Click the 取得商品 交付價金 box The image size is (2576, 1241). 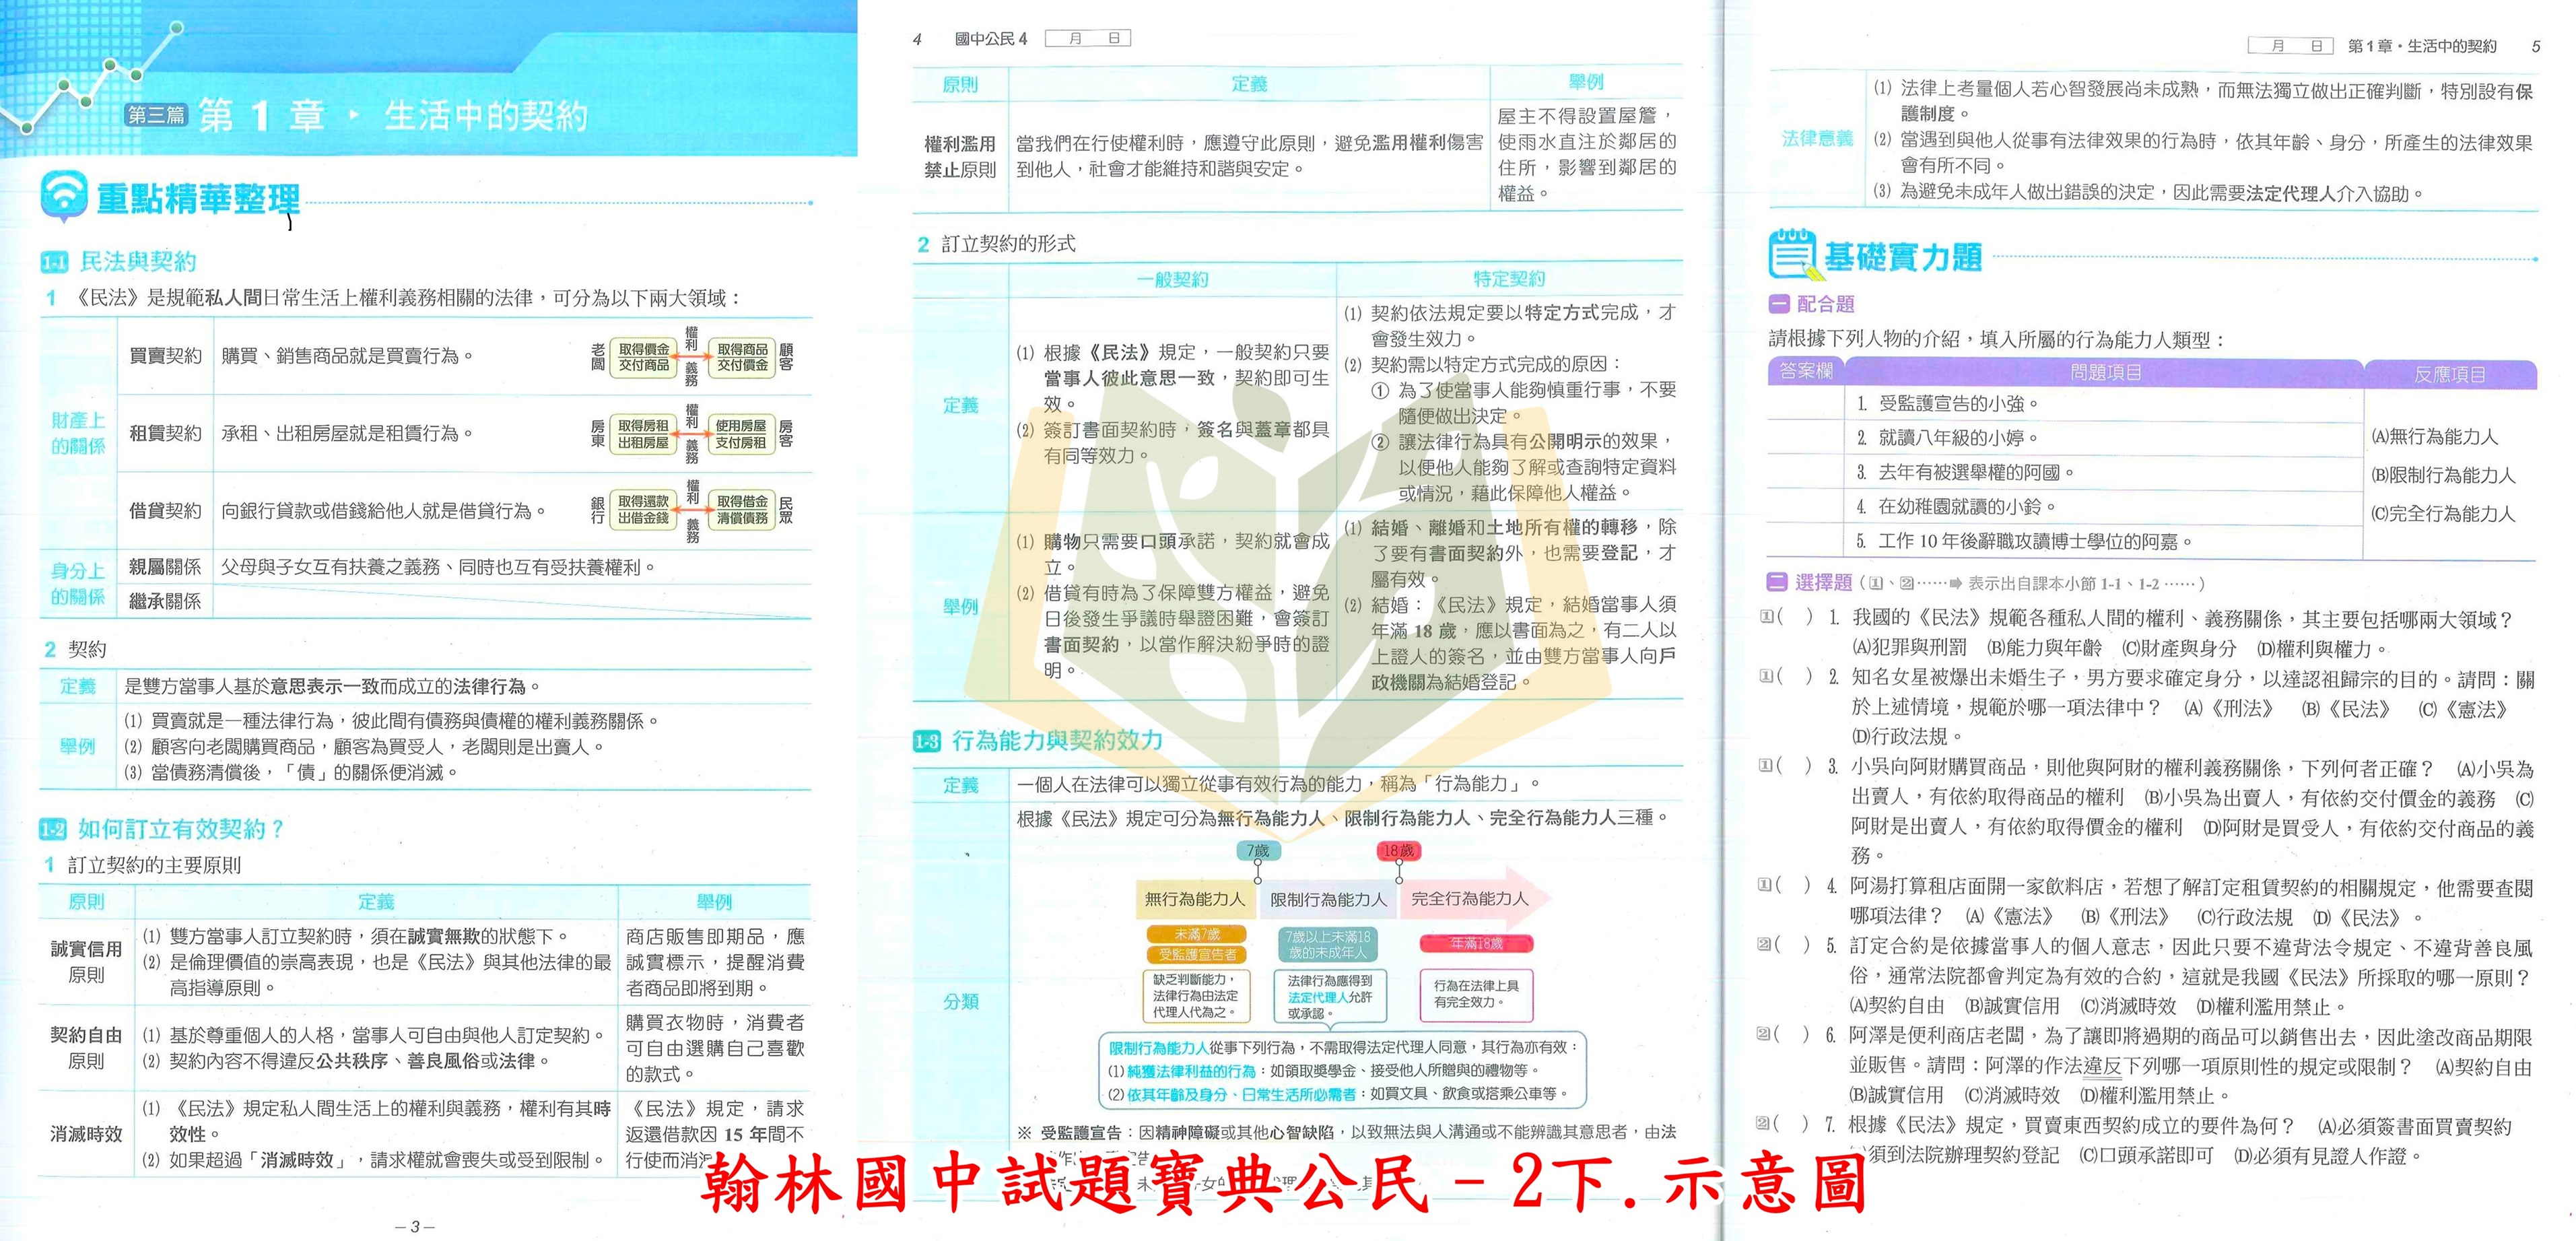[742, 357]
